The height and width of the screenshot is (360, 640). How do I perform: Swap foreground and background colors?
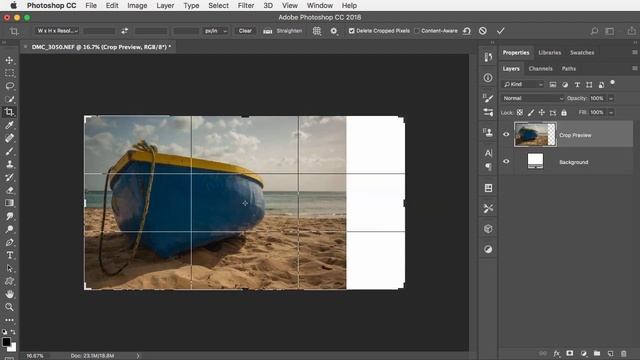pyautogui.click(x=13, y=332)
